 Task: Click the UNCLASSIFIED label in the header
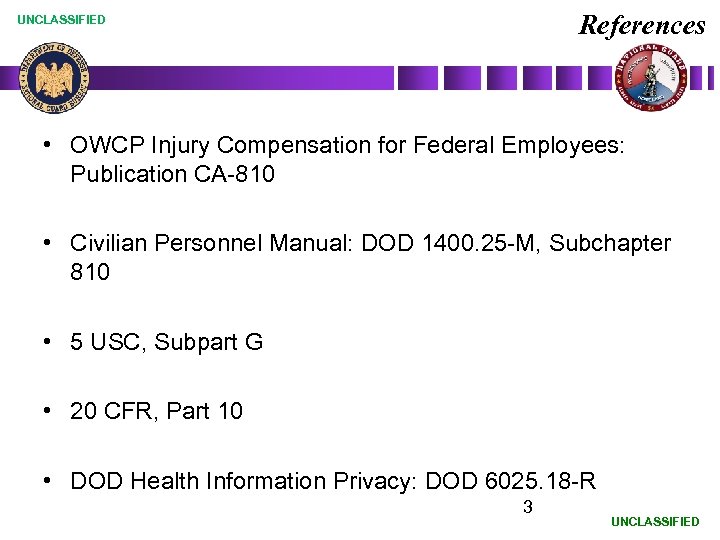pyautogui.click(x=61, y=20)
